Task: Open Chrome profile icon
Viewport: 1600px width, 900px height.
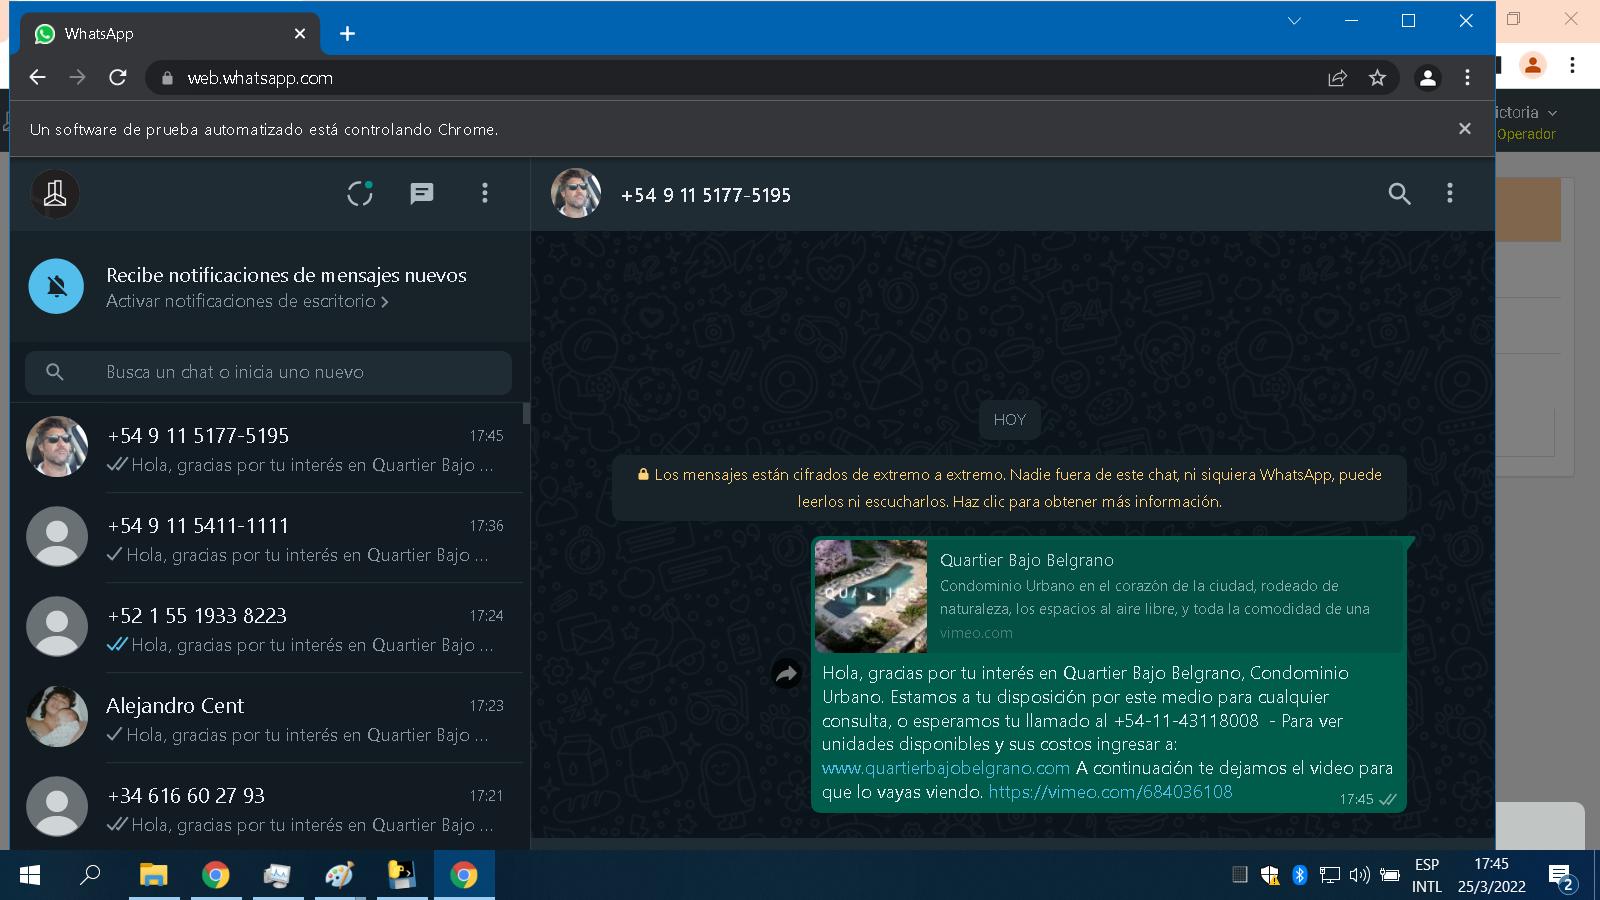Action: (x=1428, y=78)
